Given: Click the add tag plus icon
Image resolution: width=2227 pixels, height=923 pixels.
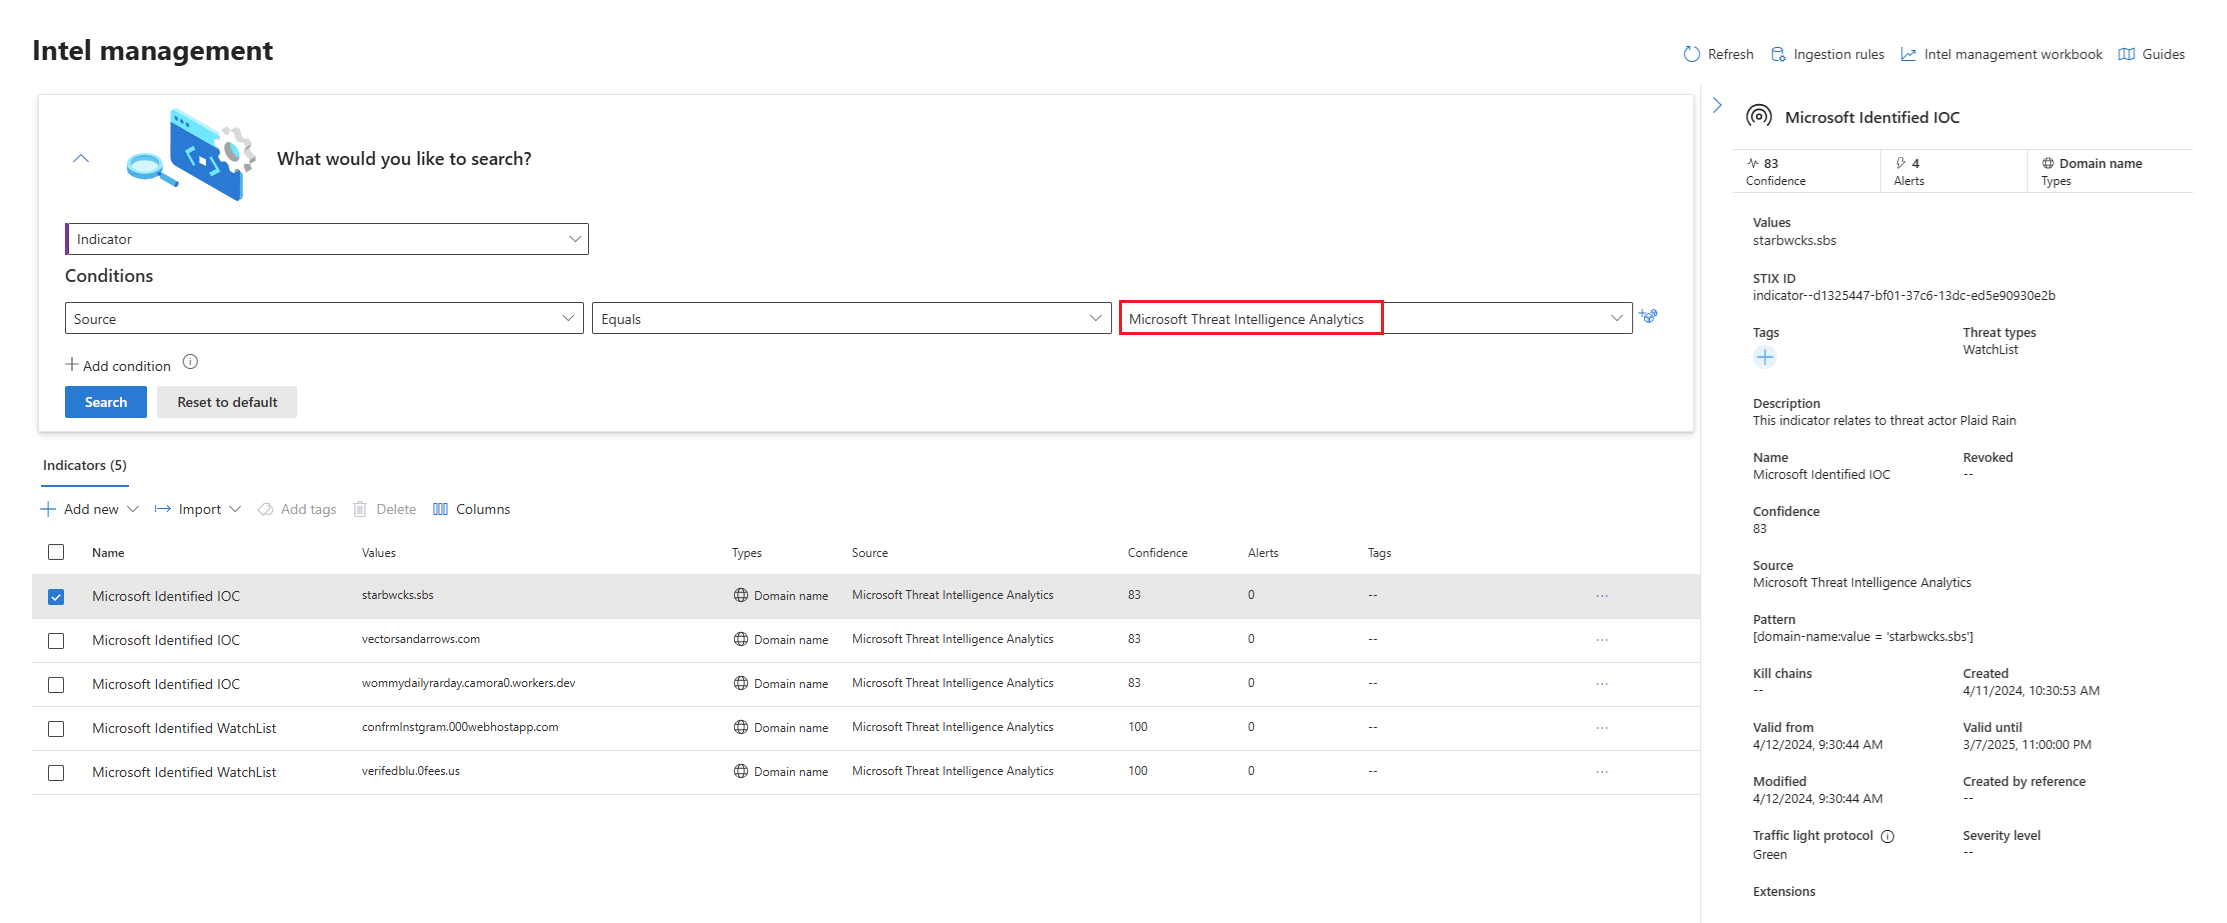Looking at the screenshot, I should pos(1765,357).
